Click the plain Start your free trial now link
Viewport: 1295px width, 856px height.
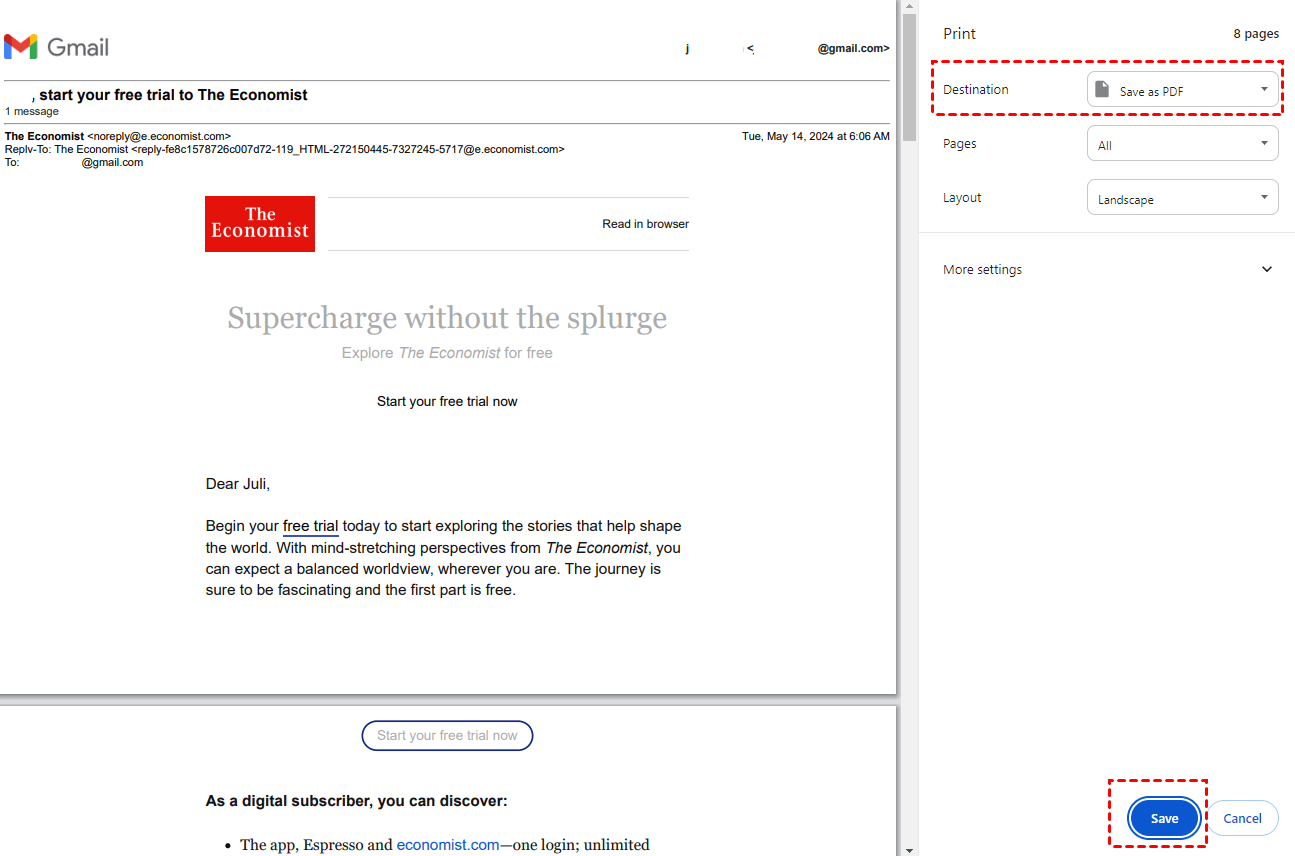point(447,401)
